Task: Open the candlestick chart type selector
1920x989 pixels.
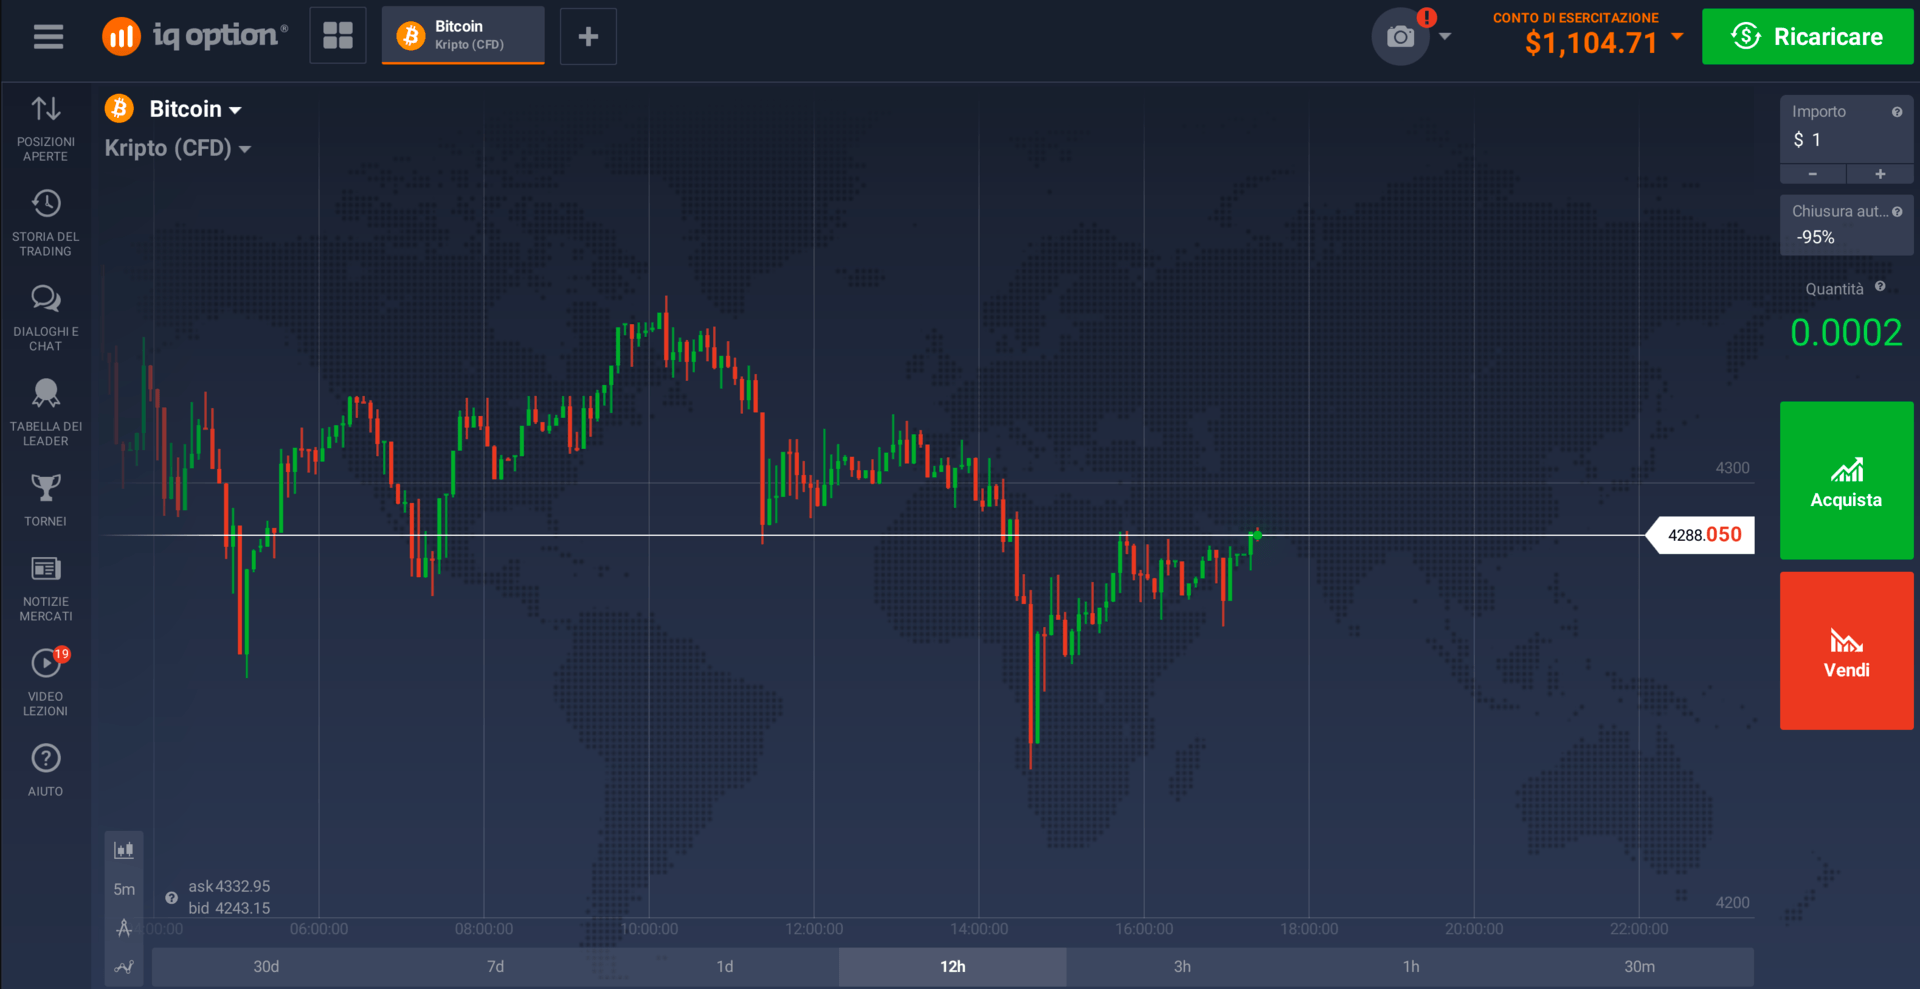Action: coord(124,850)
